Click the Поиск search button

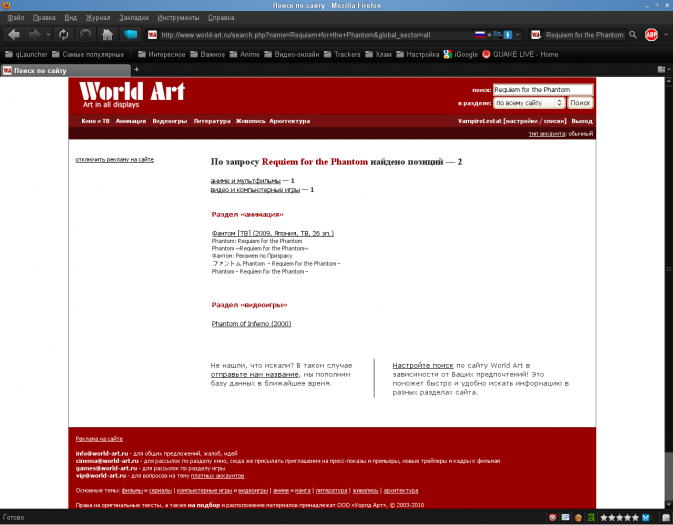[580, 103]
